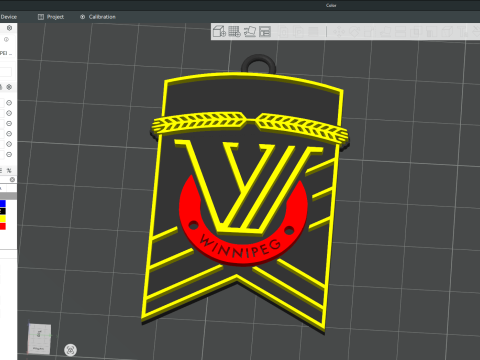
Task: Select the black filament color swatch
Action: pyautogui.click(x=3, y=211)
